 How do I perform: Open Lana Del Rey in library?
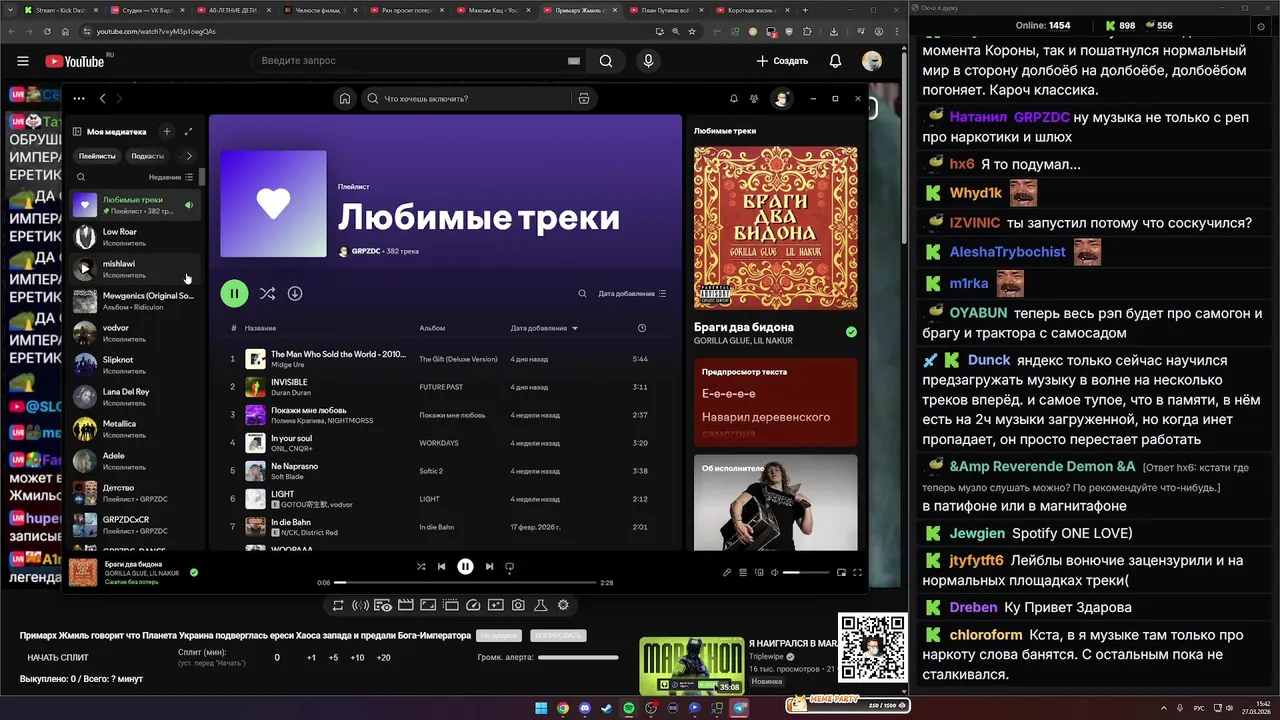coord(136,397)
